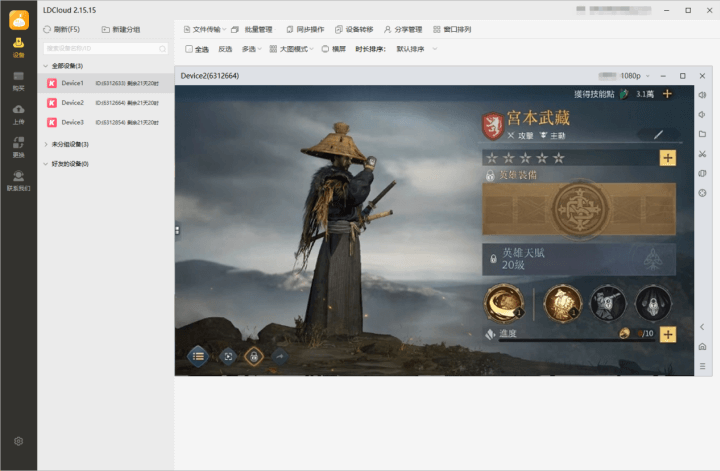Select the second golden skill icon
Viewport: 720px width, 471px height.
pyautogui.click(x=562, y=303)
